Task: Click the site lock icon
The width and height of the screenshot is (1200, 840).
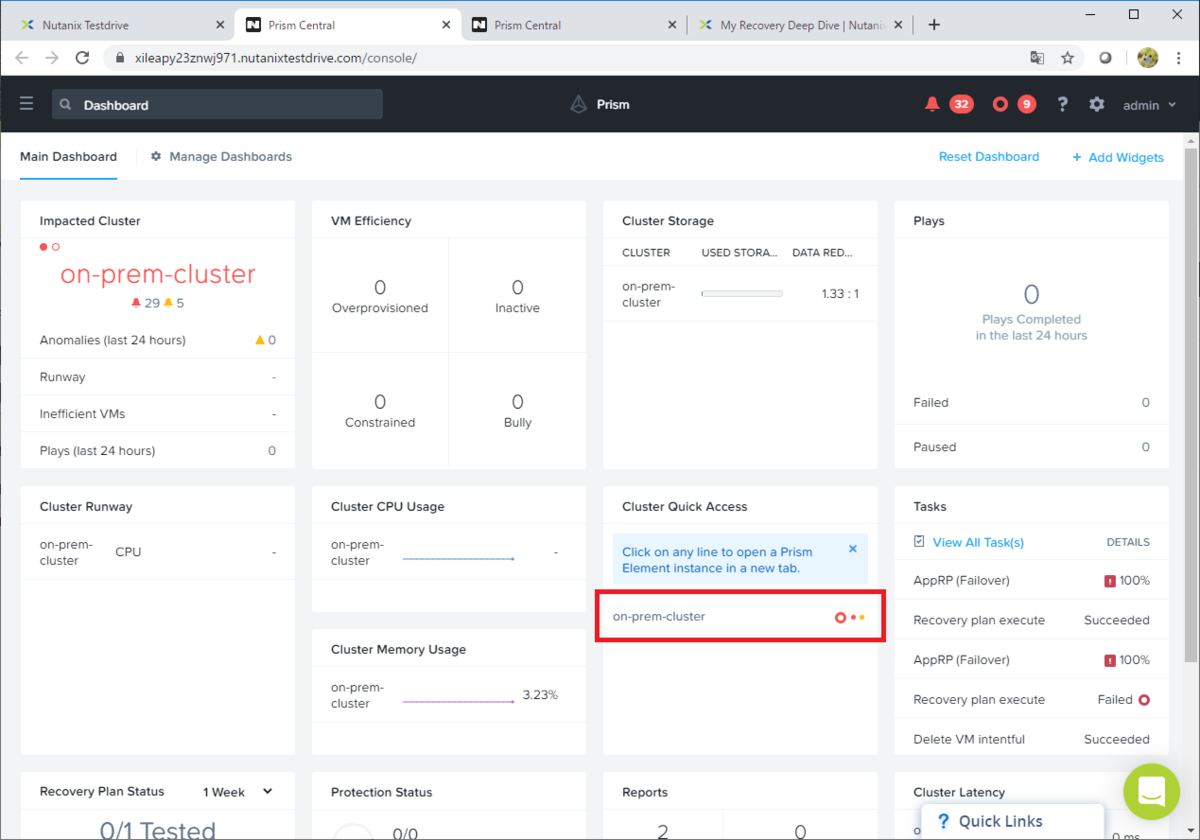Action: click(x=119, y=58)
